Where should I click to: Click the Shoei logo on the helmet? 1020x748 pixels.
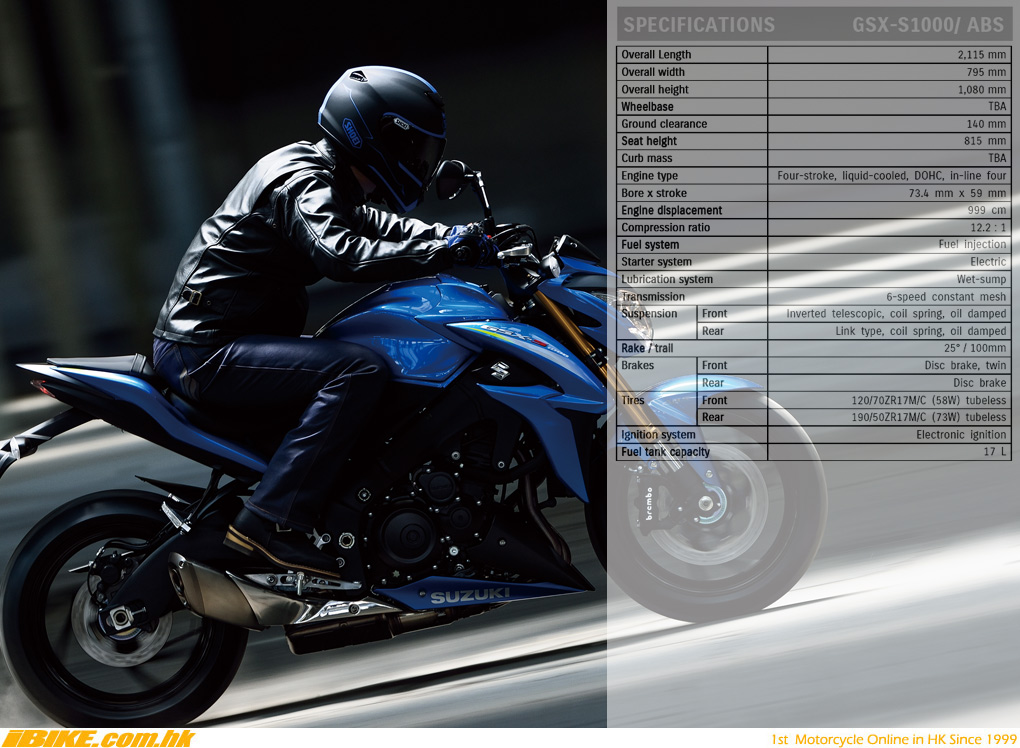coord(352,133)
